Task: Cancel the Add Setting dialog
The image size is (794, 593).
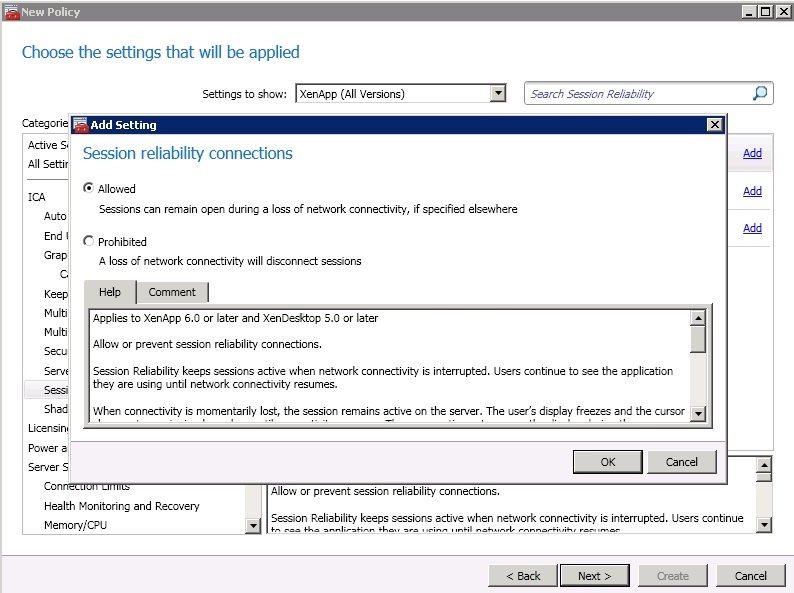Action: click(x=682, y=462)
